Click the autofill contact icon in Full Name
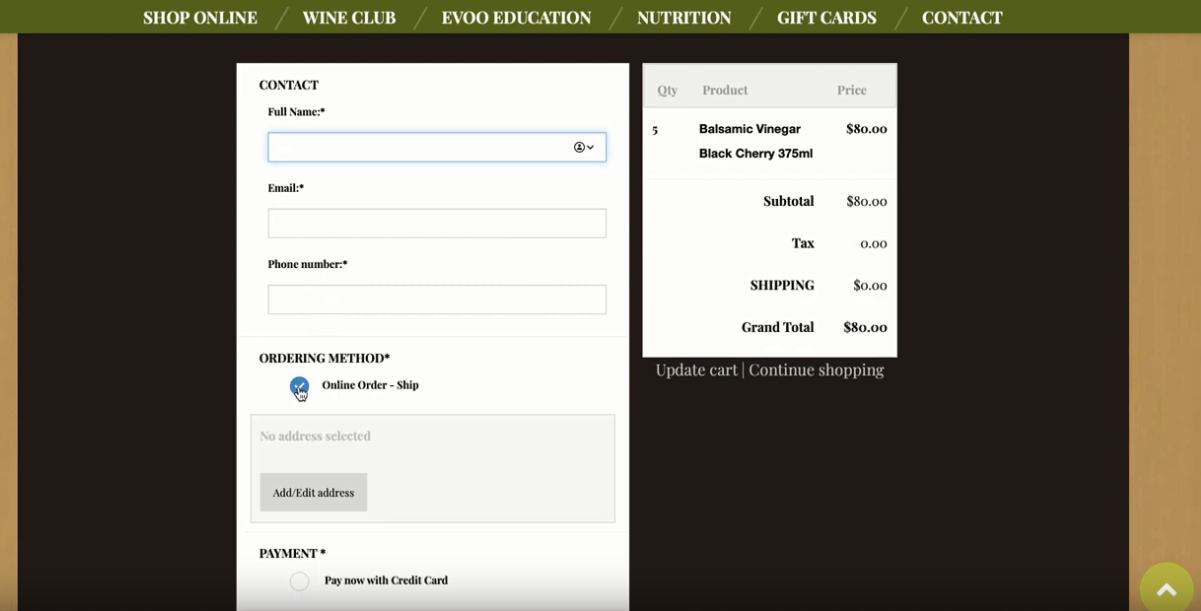Viewport: 1201px width, 611px height. [x=584, y=147]
